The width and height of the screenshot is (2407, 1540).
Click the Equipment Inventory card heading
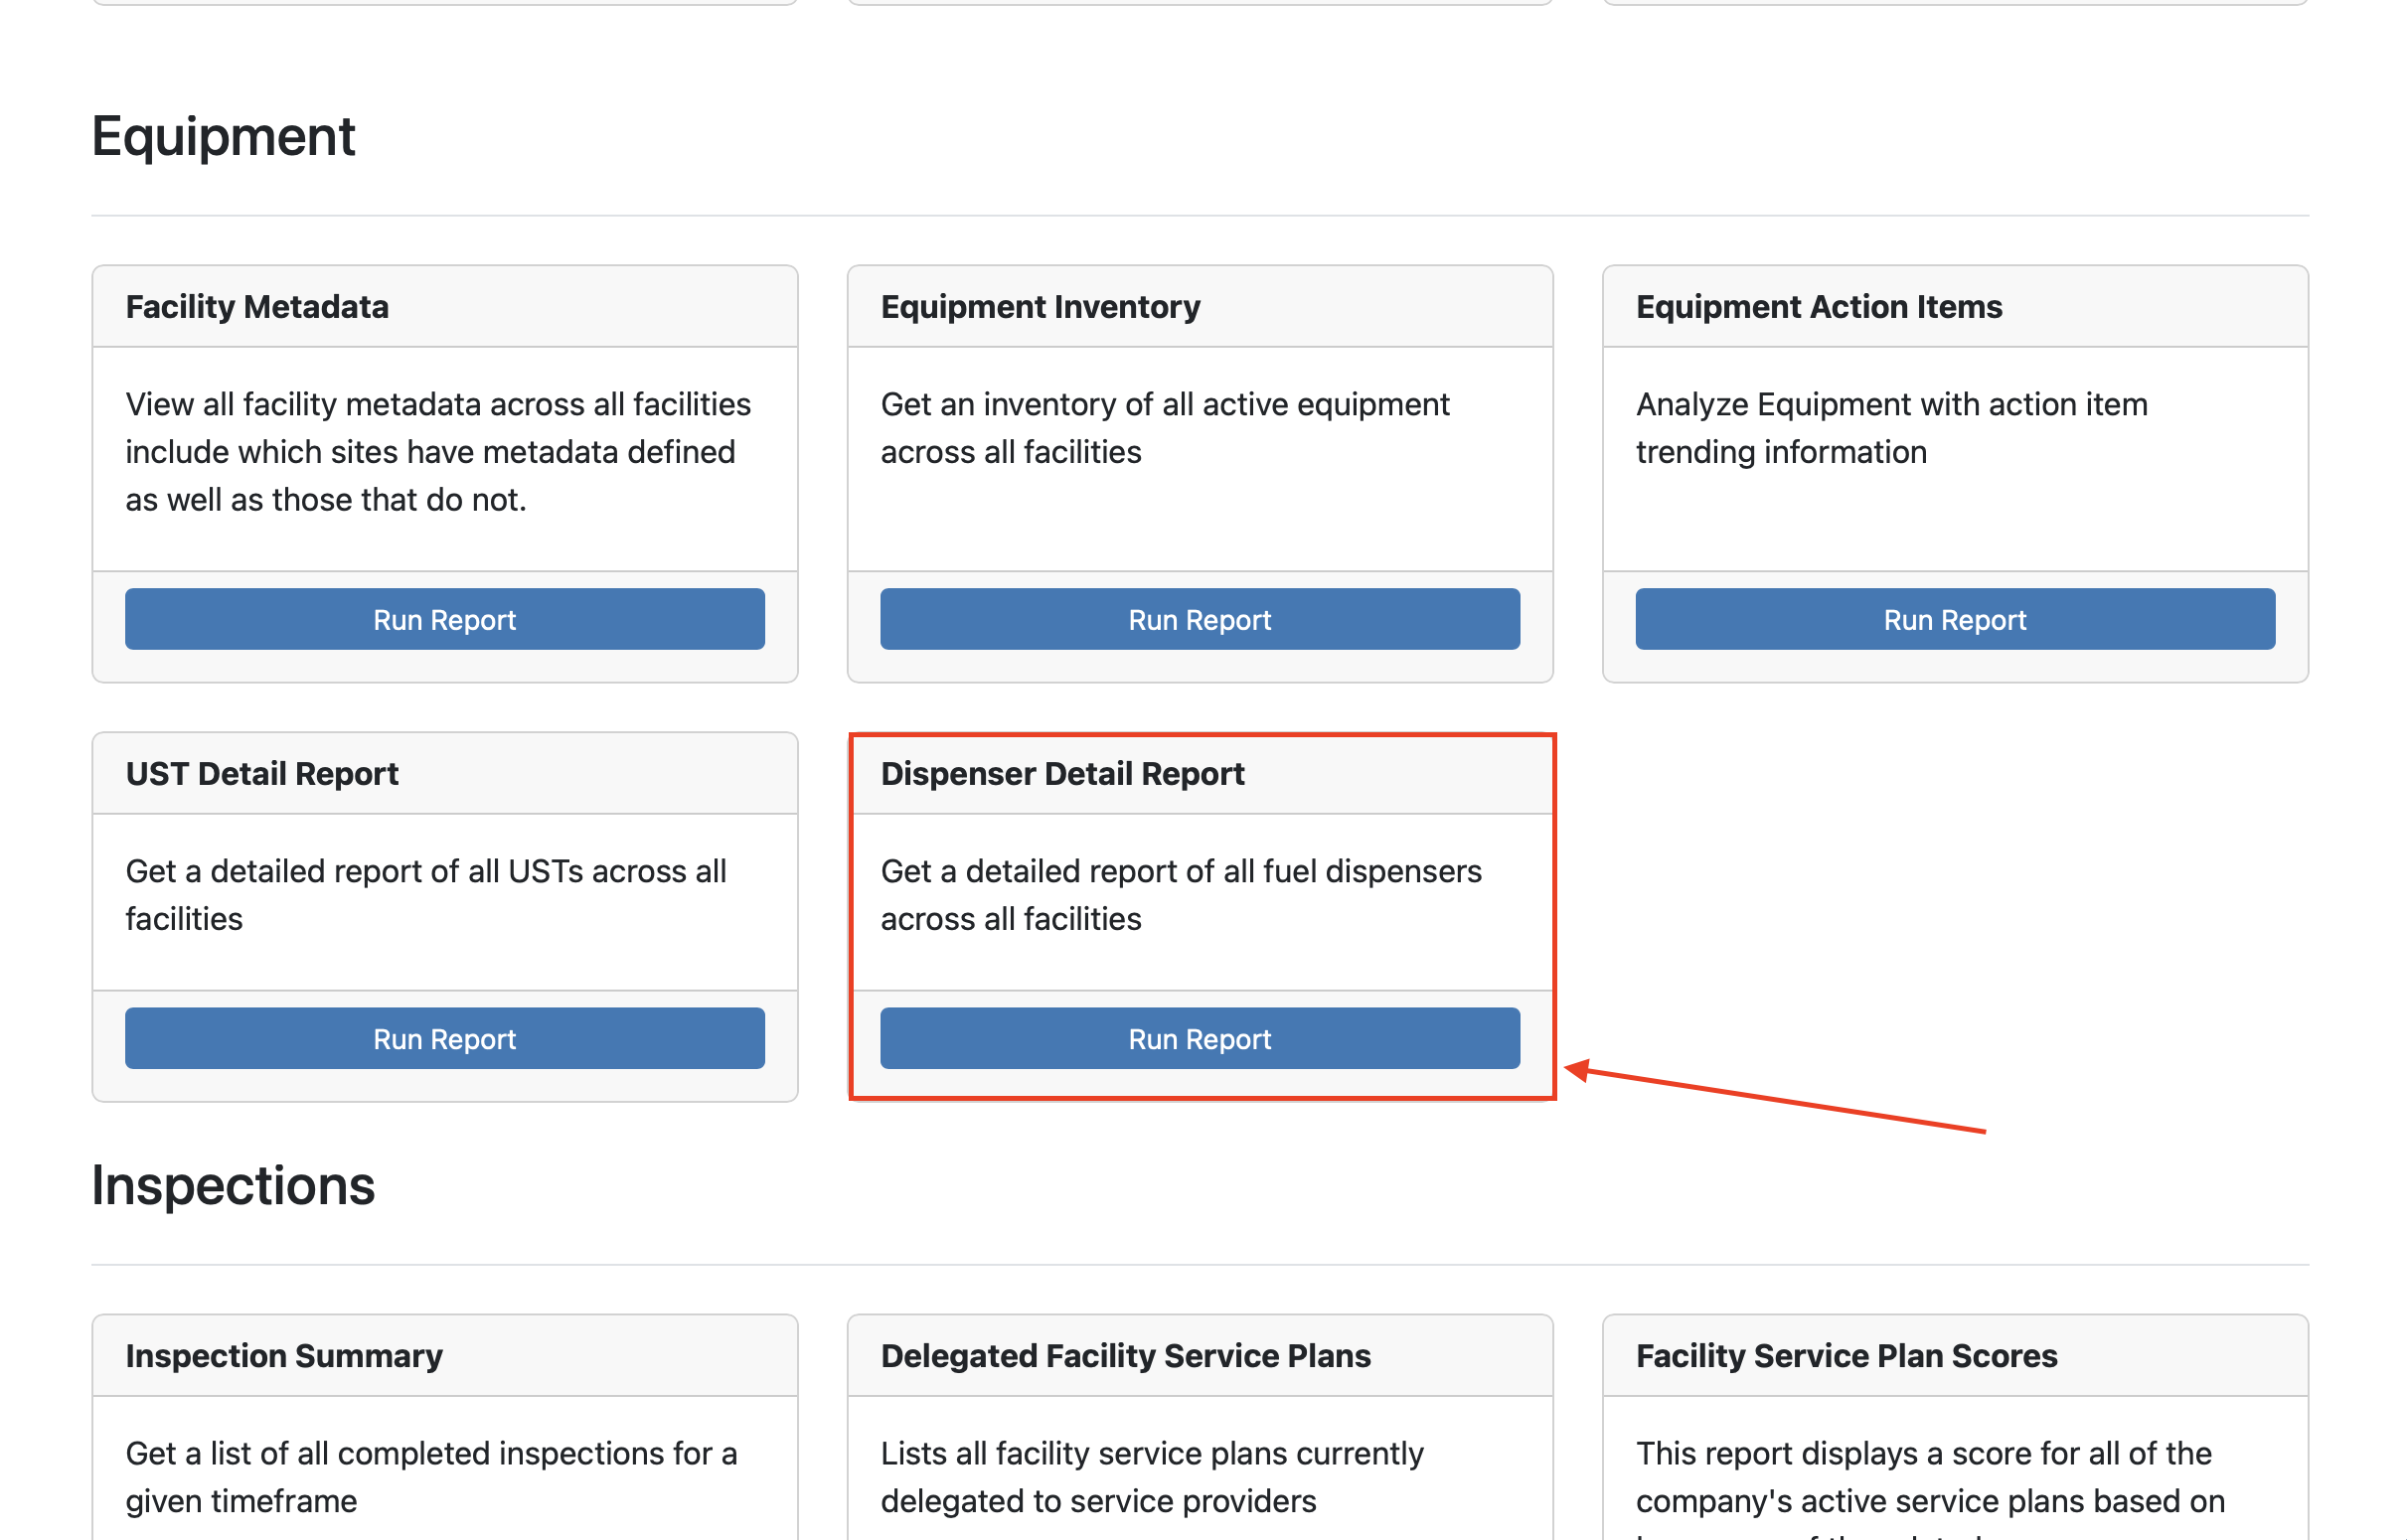[1040, 306]
